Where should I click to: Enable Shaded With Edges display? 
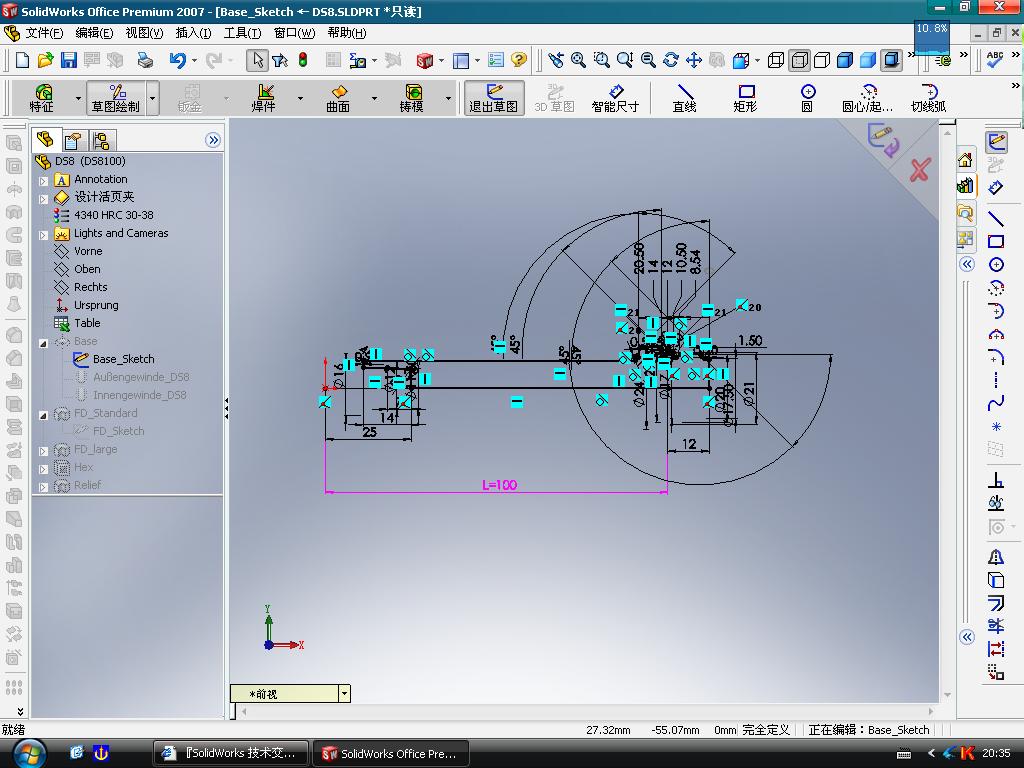845,60
